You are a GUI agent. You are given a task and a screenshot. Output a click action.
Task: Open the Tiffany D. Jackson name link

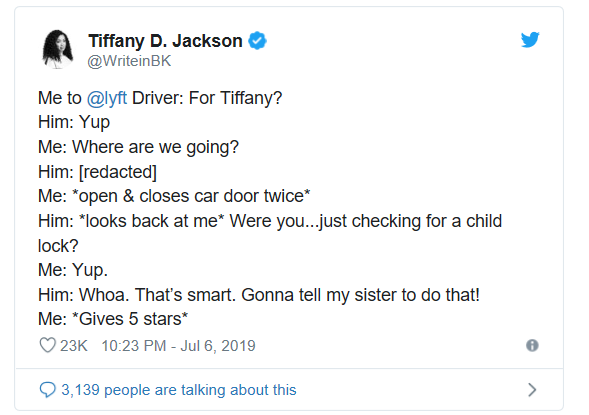(165, 41)
